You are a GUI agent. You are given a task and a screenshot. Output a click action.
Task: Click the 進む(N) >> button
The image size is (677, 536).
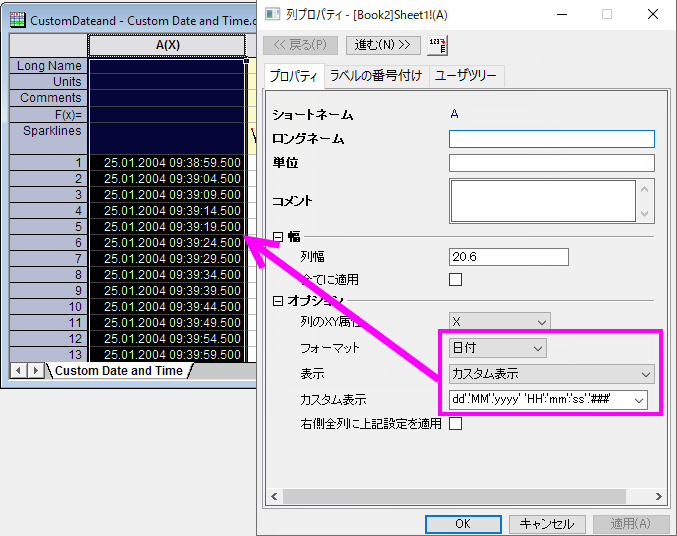coord(383,45)
